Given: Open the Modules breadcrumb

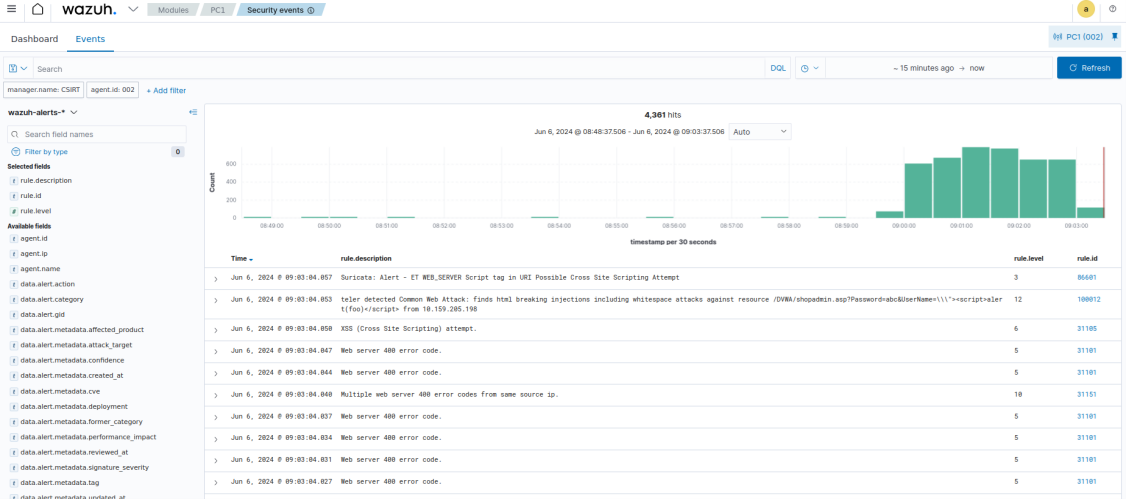Looking at the screenshot, I should point(173,10).
